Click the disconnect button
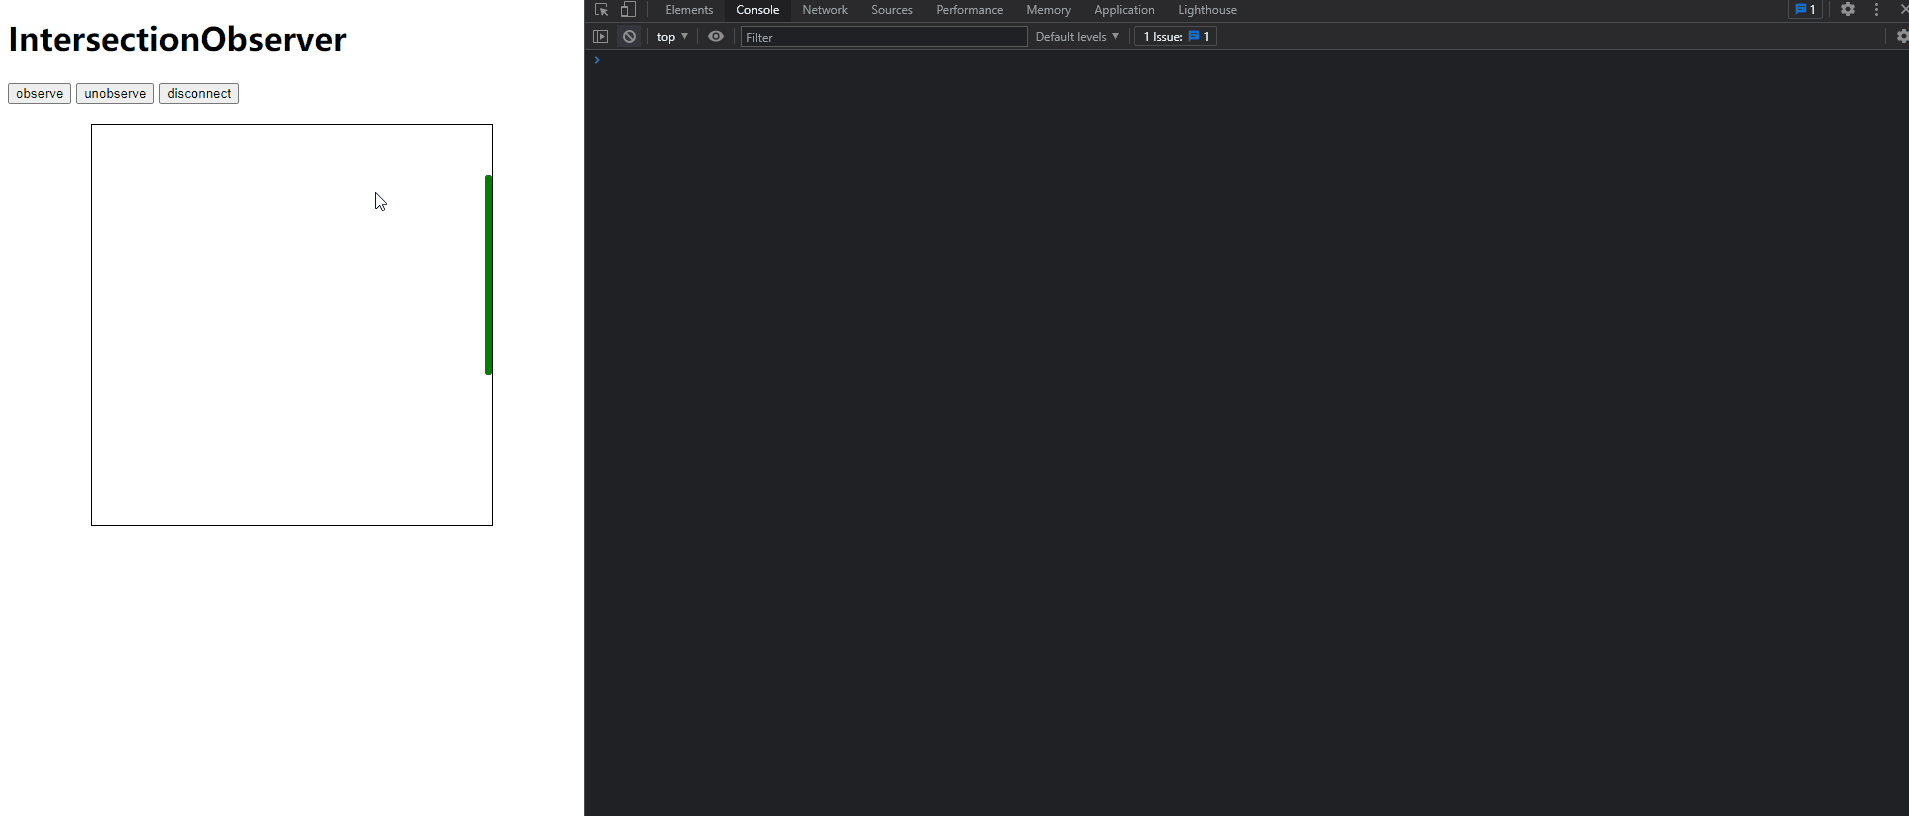The image size is (1909, 816). (x=199, y=94)
